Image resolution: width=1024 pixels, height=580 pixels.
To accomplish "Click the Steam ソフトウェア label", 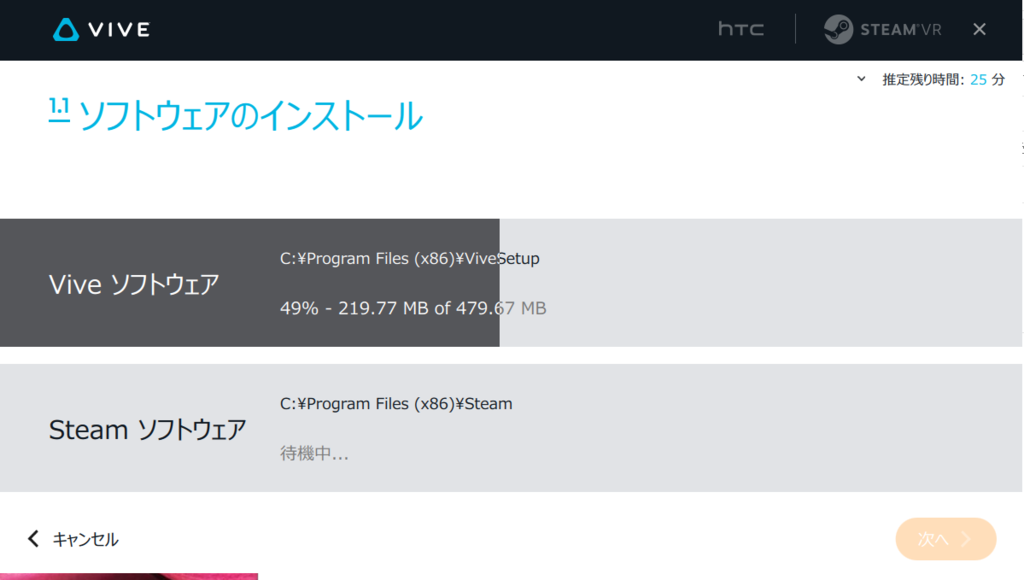I will coord(148,430).
